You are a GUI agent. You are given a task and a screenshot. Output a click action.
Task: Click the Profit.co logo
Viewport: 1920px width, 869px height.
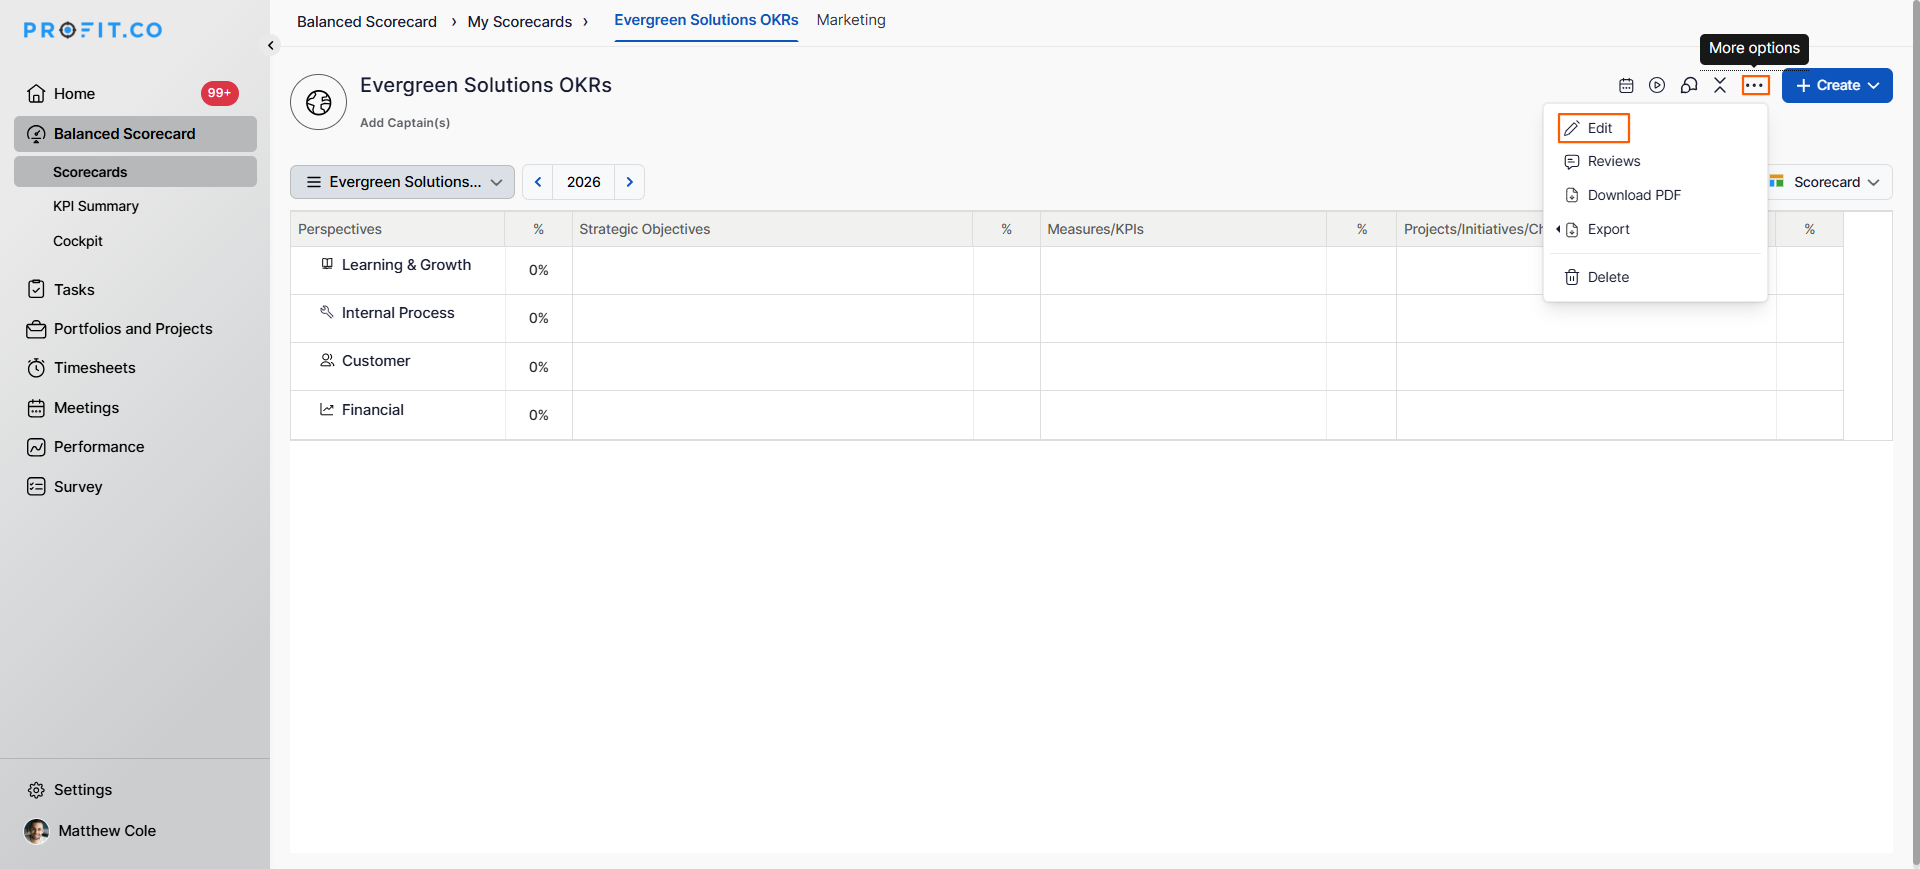coord(93,30)
